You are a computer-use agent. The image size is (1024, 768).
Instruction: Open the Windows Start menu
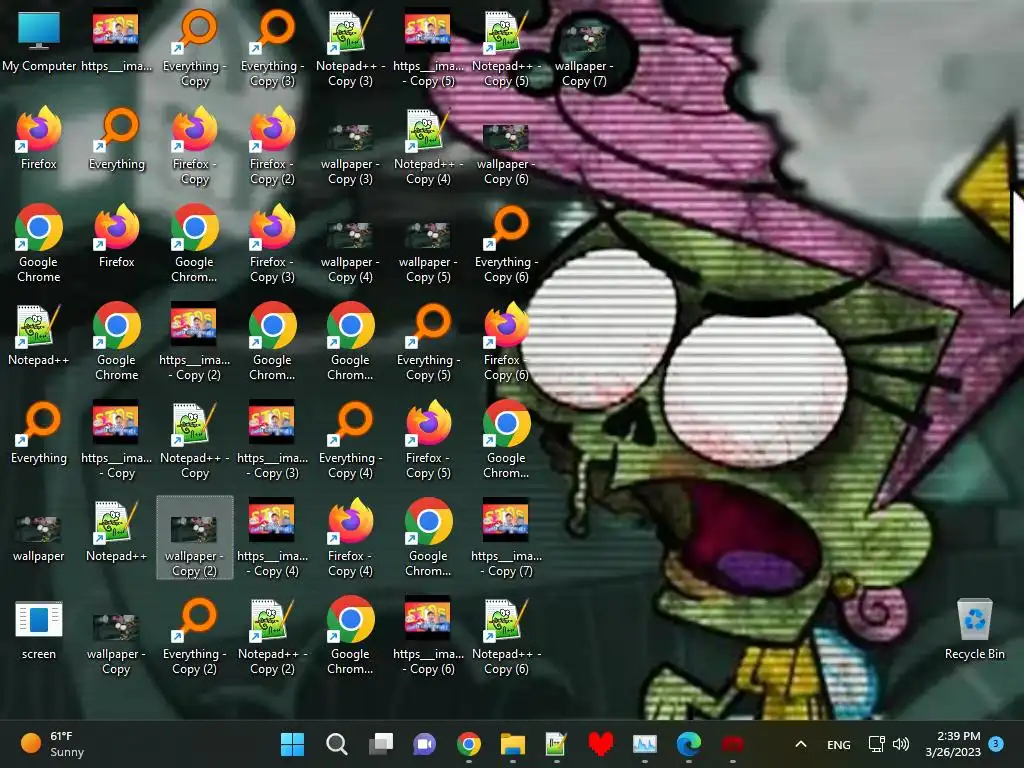click(293, 744)
